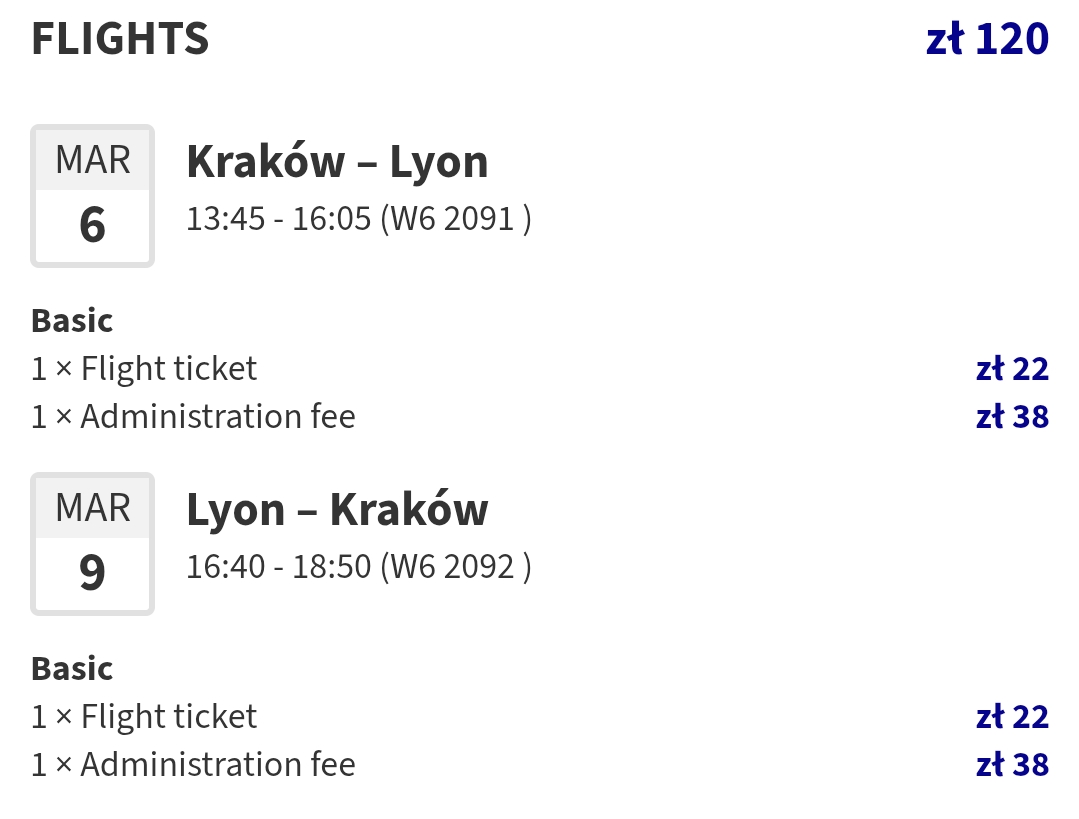This screenshot has height=819, width=1079.
Task: Click outbound administration fee zł 38
Action: click(x=1012, y=417)
